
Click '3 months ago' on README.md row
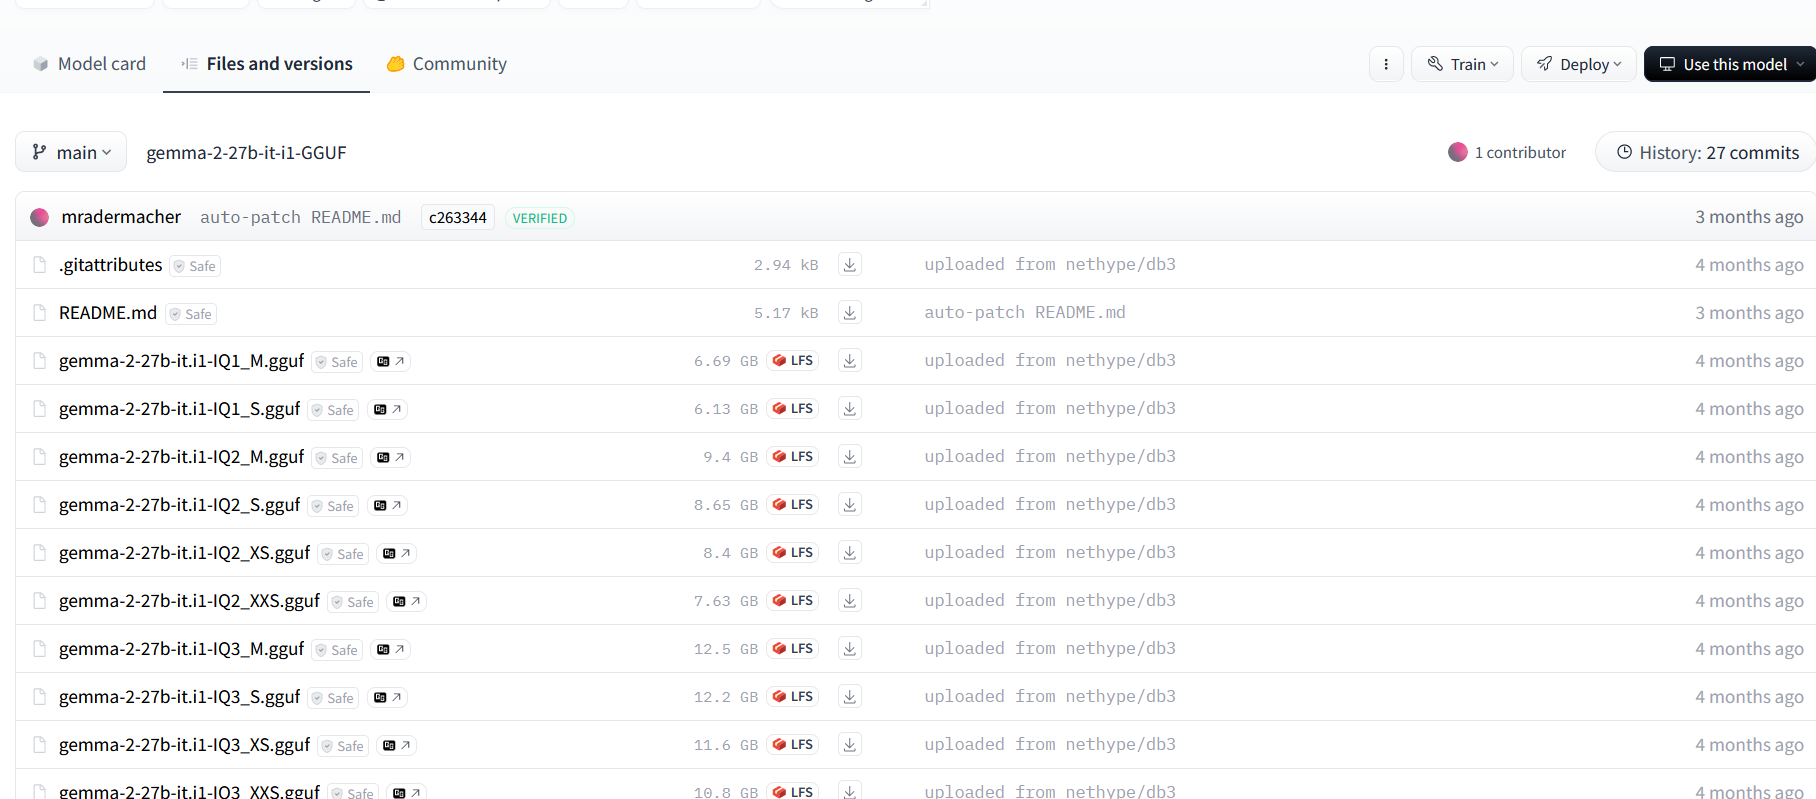(1749, 313)
